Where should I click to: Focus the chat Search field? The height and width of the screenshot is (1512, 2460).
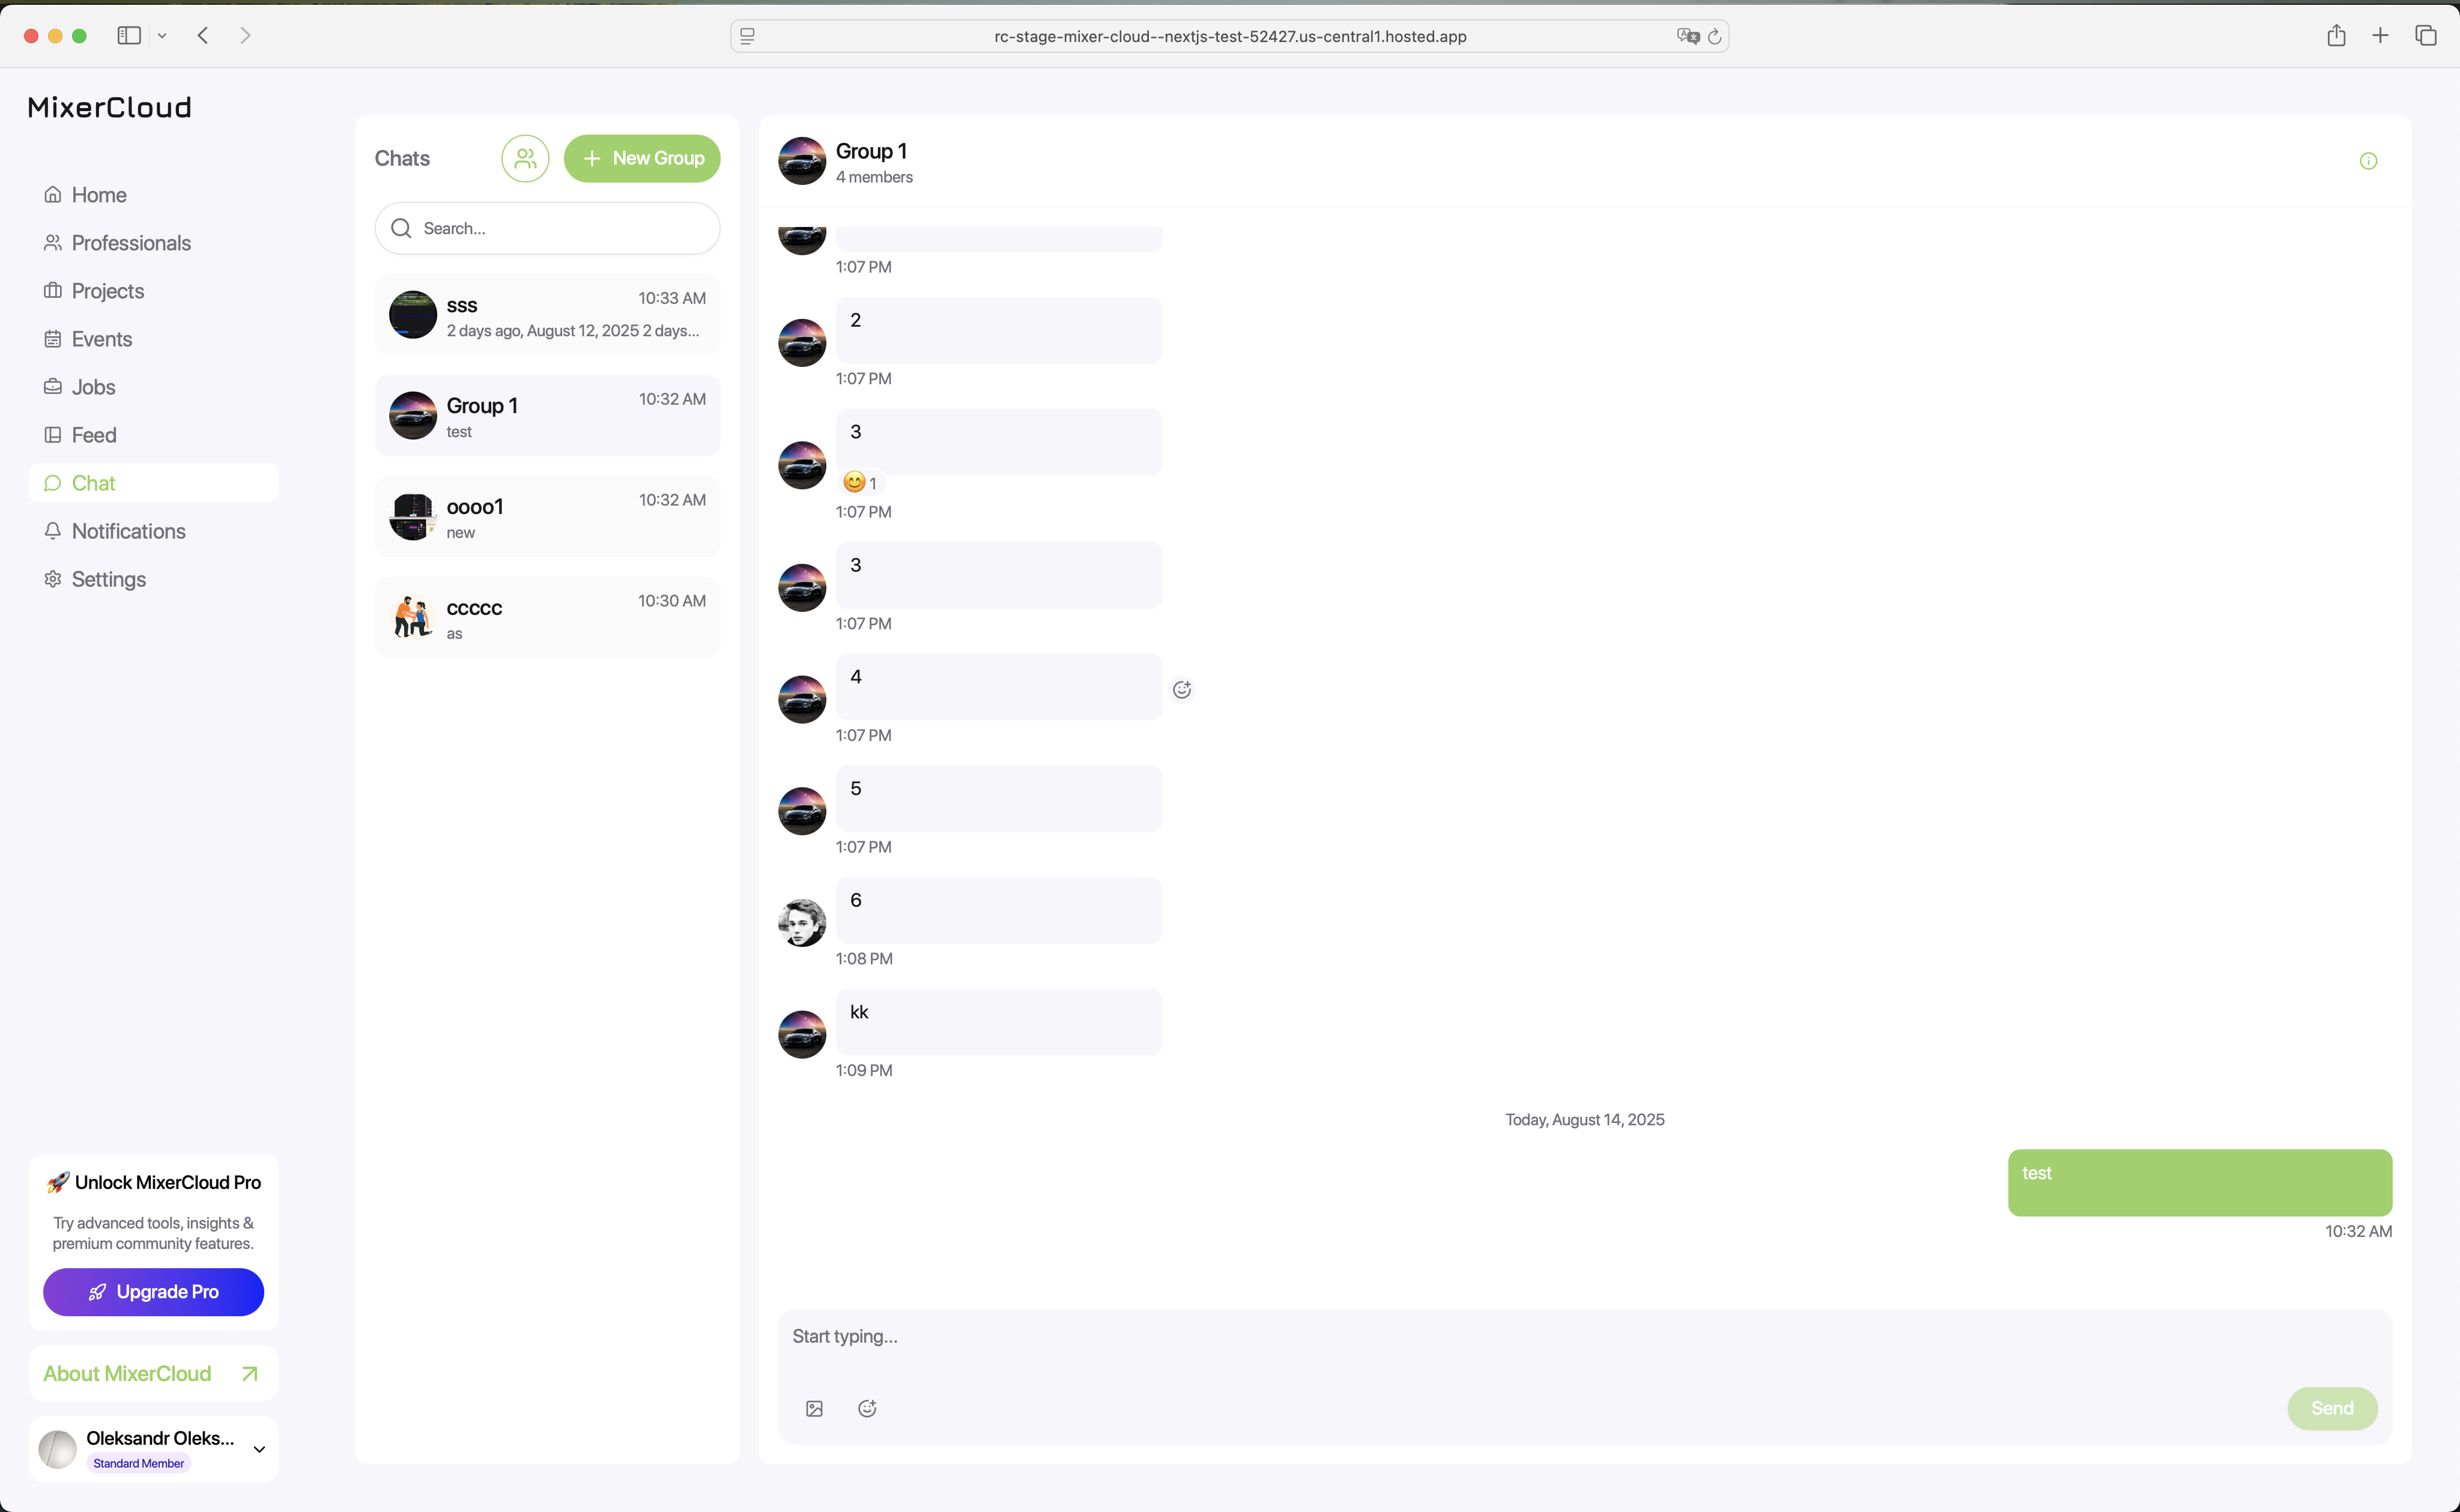click(x=547, y=228)
